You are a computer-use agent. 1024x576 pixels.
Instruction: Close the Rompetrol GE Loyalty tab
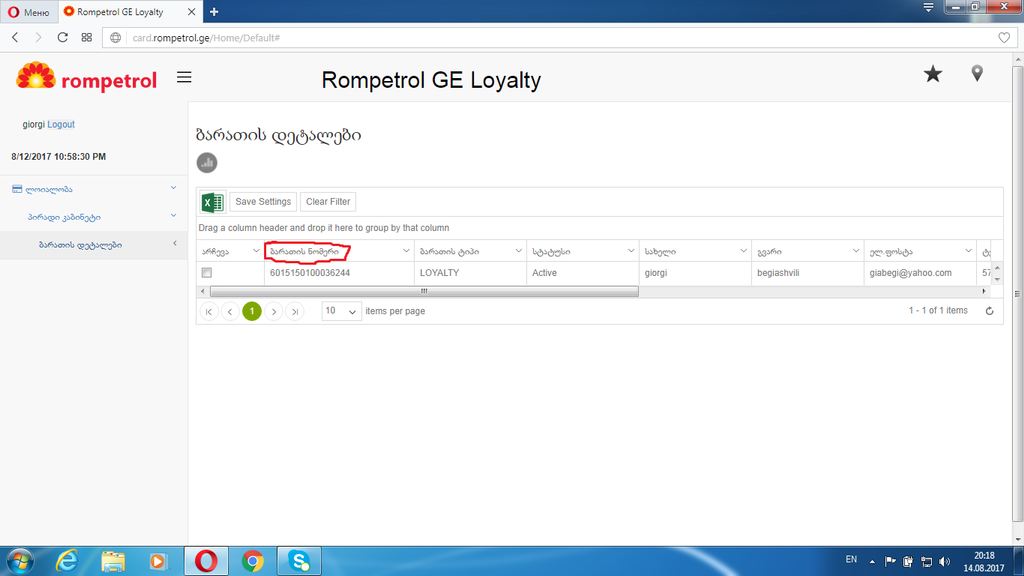coord(191,12)
